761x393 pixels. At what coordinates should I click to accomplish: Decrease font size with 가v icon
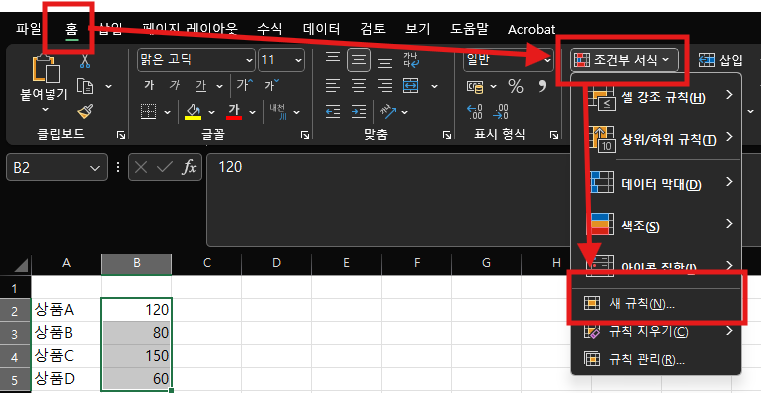pyautogui.click(x=272, y=85)
